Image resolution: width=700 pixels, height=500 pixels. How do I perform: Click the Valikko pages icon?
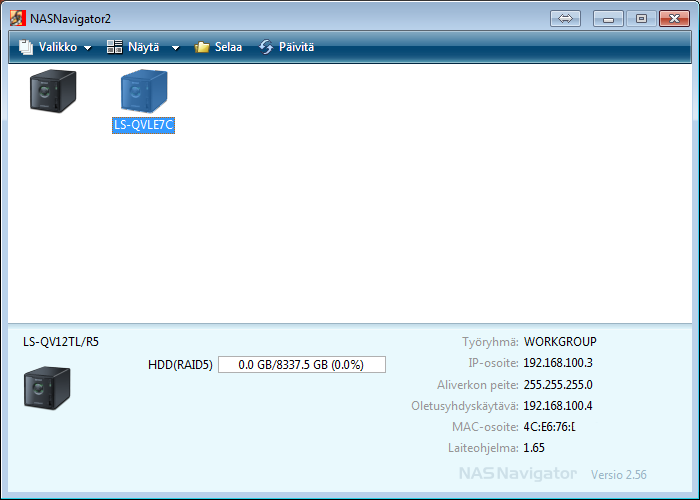pos(26,47)
